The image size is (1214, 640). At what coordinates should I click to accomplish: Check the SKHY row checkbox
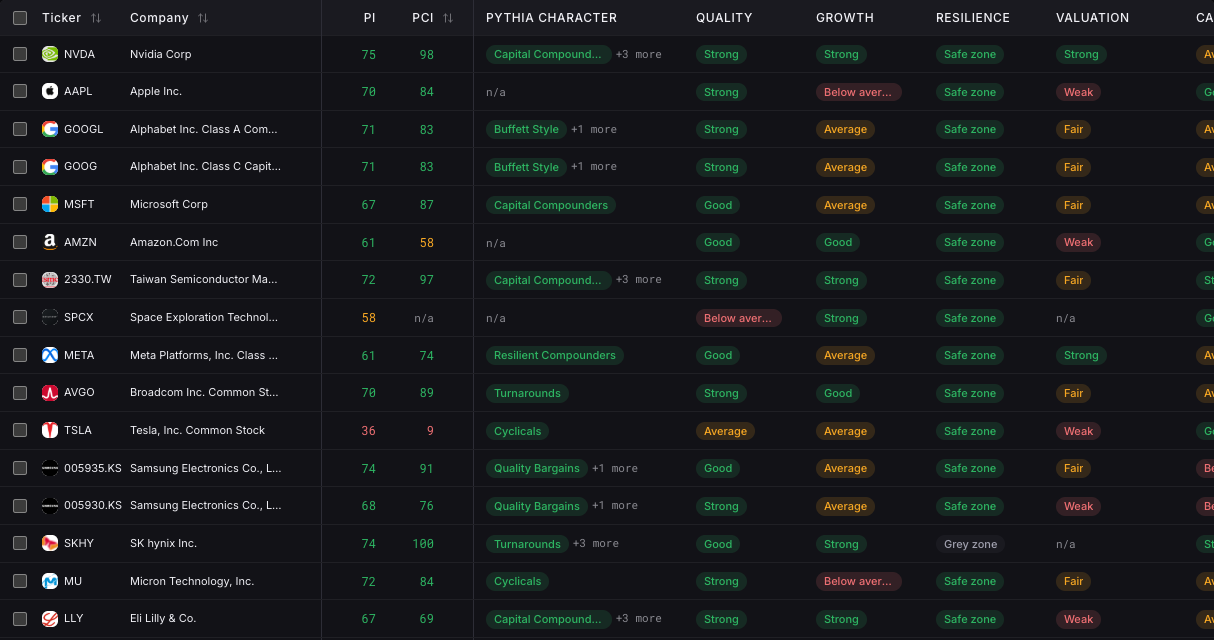pos(20,543)
